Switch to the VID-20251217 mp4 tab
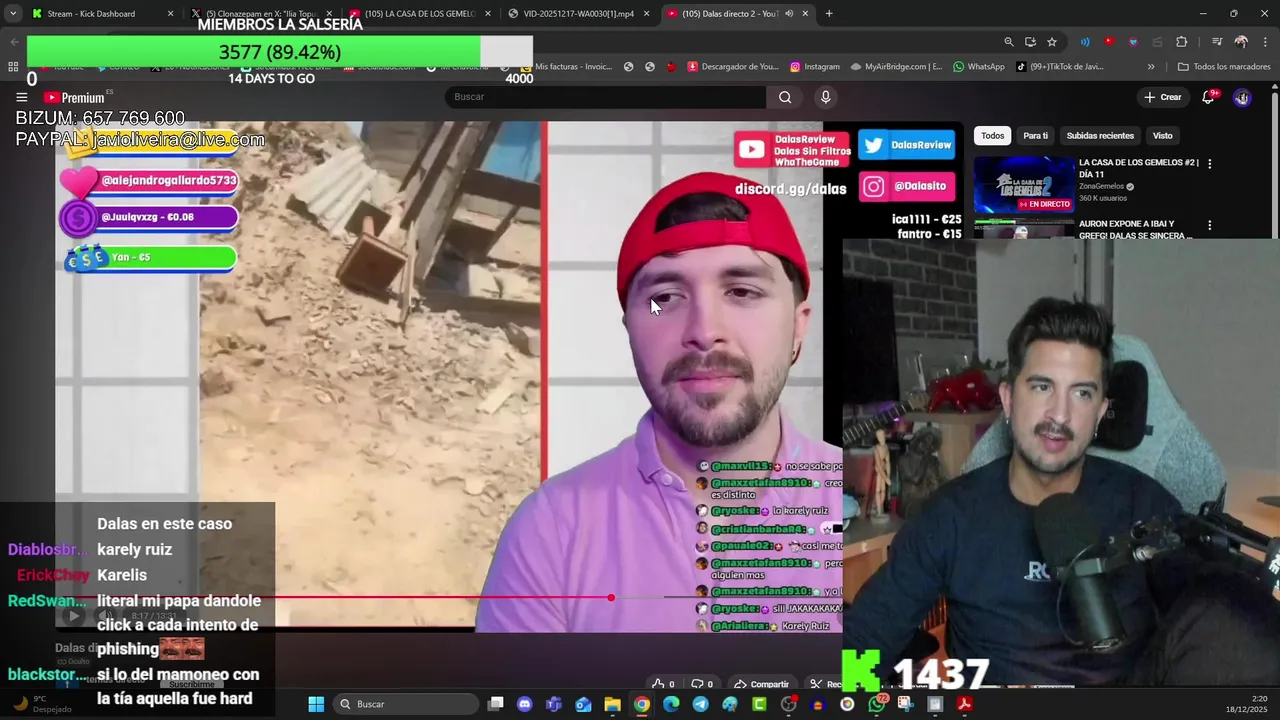Image resolution: width=1280 pixels, height=720 pixels. tap(578, 14)
